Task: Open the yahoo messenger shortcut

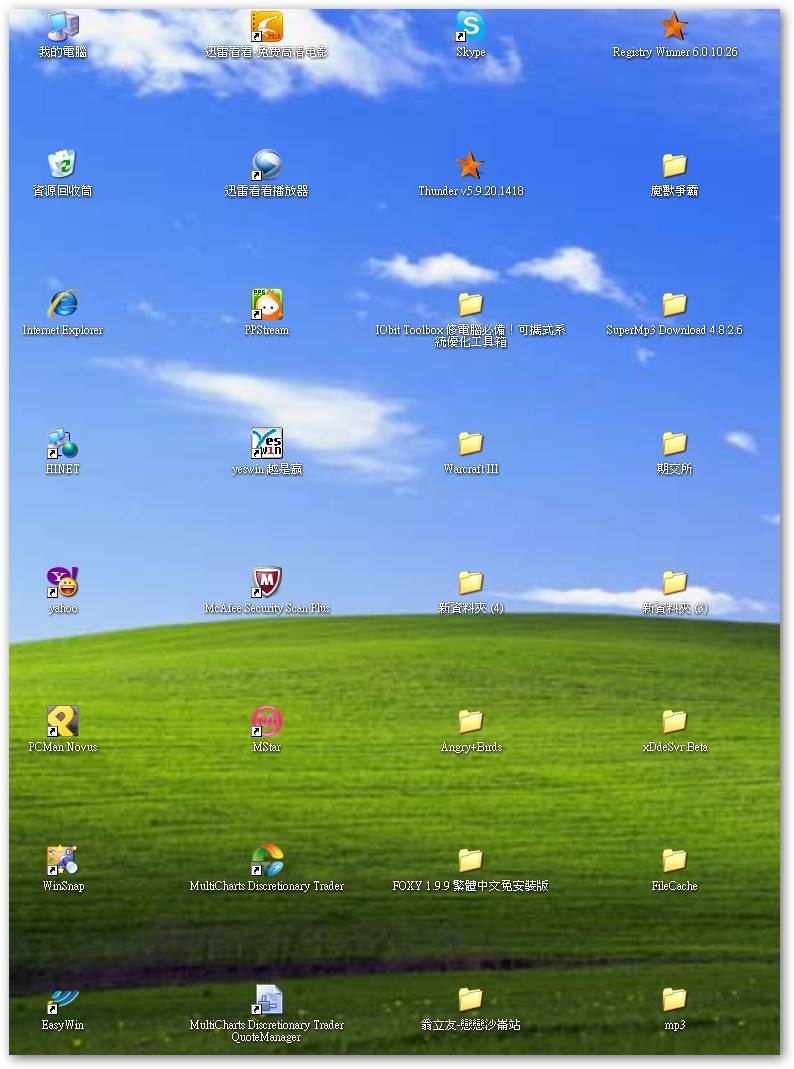Action: (x=63, y=584)
